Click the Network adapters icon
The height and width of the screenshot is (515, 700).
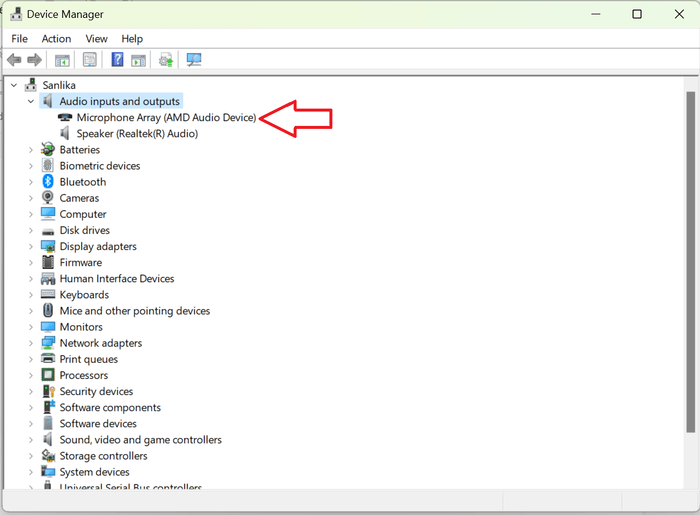48,343
